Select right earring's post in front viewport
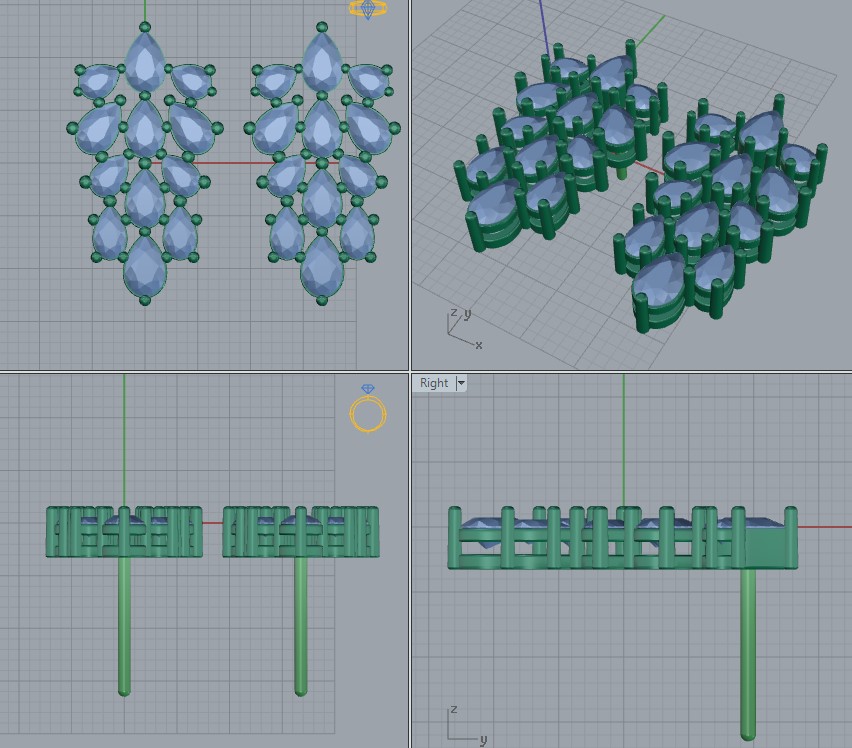 tap(300, 626)
